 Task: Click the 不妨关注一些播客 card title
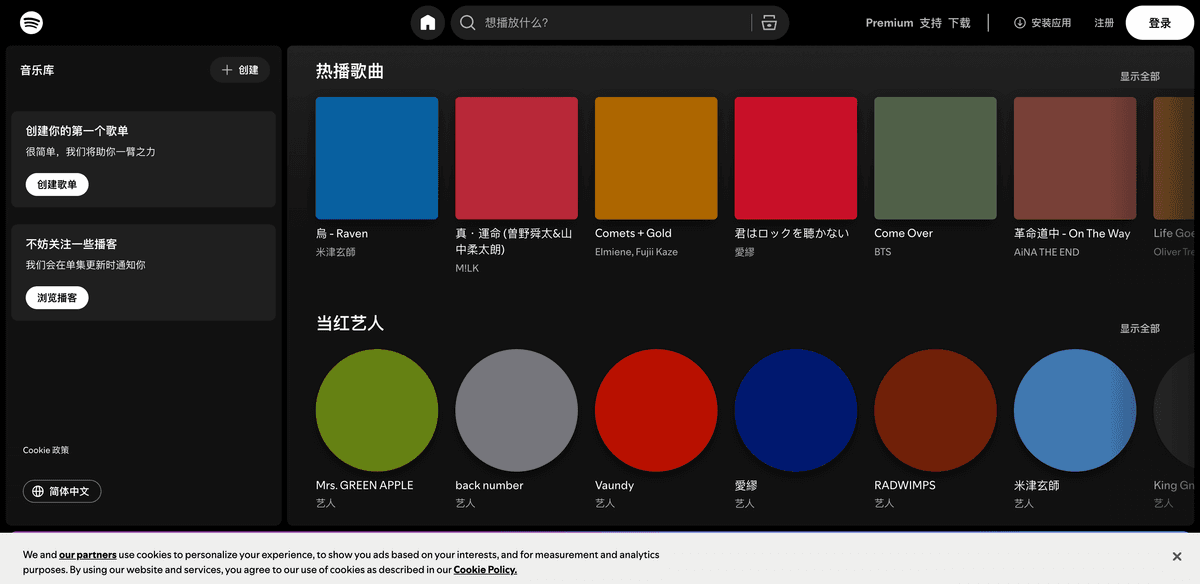point(71,244)
